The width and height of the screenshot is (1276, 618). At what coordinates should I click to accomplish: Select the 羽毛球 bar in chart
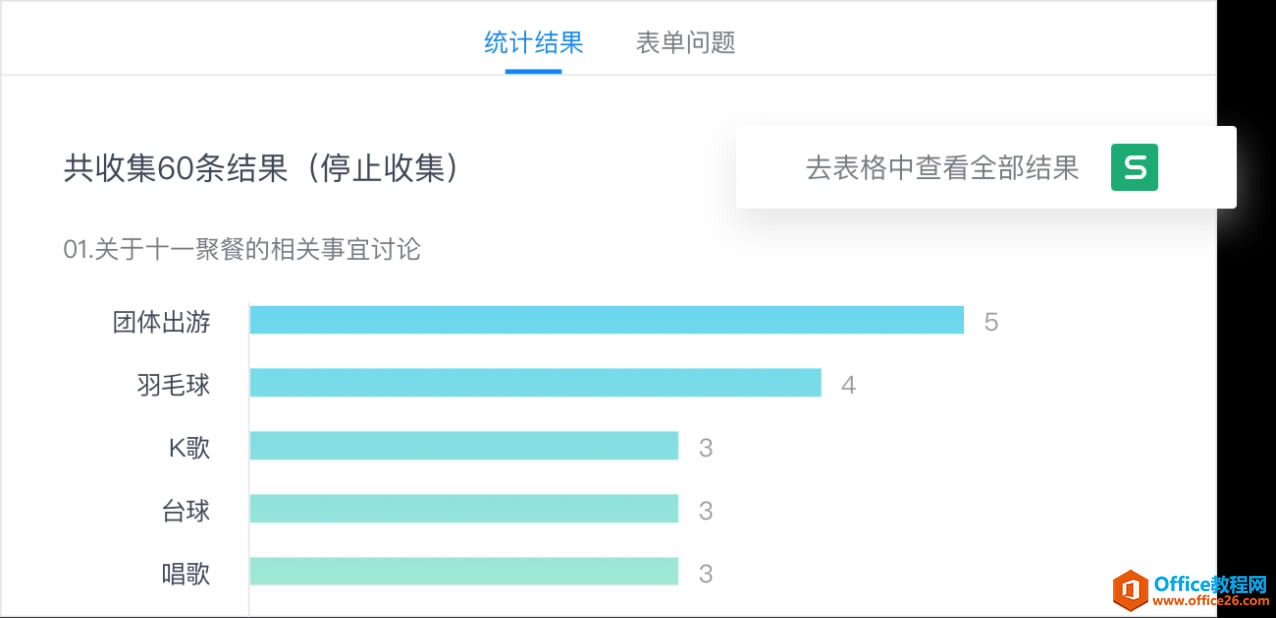point(535,383)
